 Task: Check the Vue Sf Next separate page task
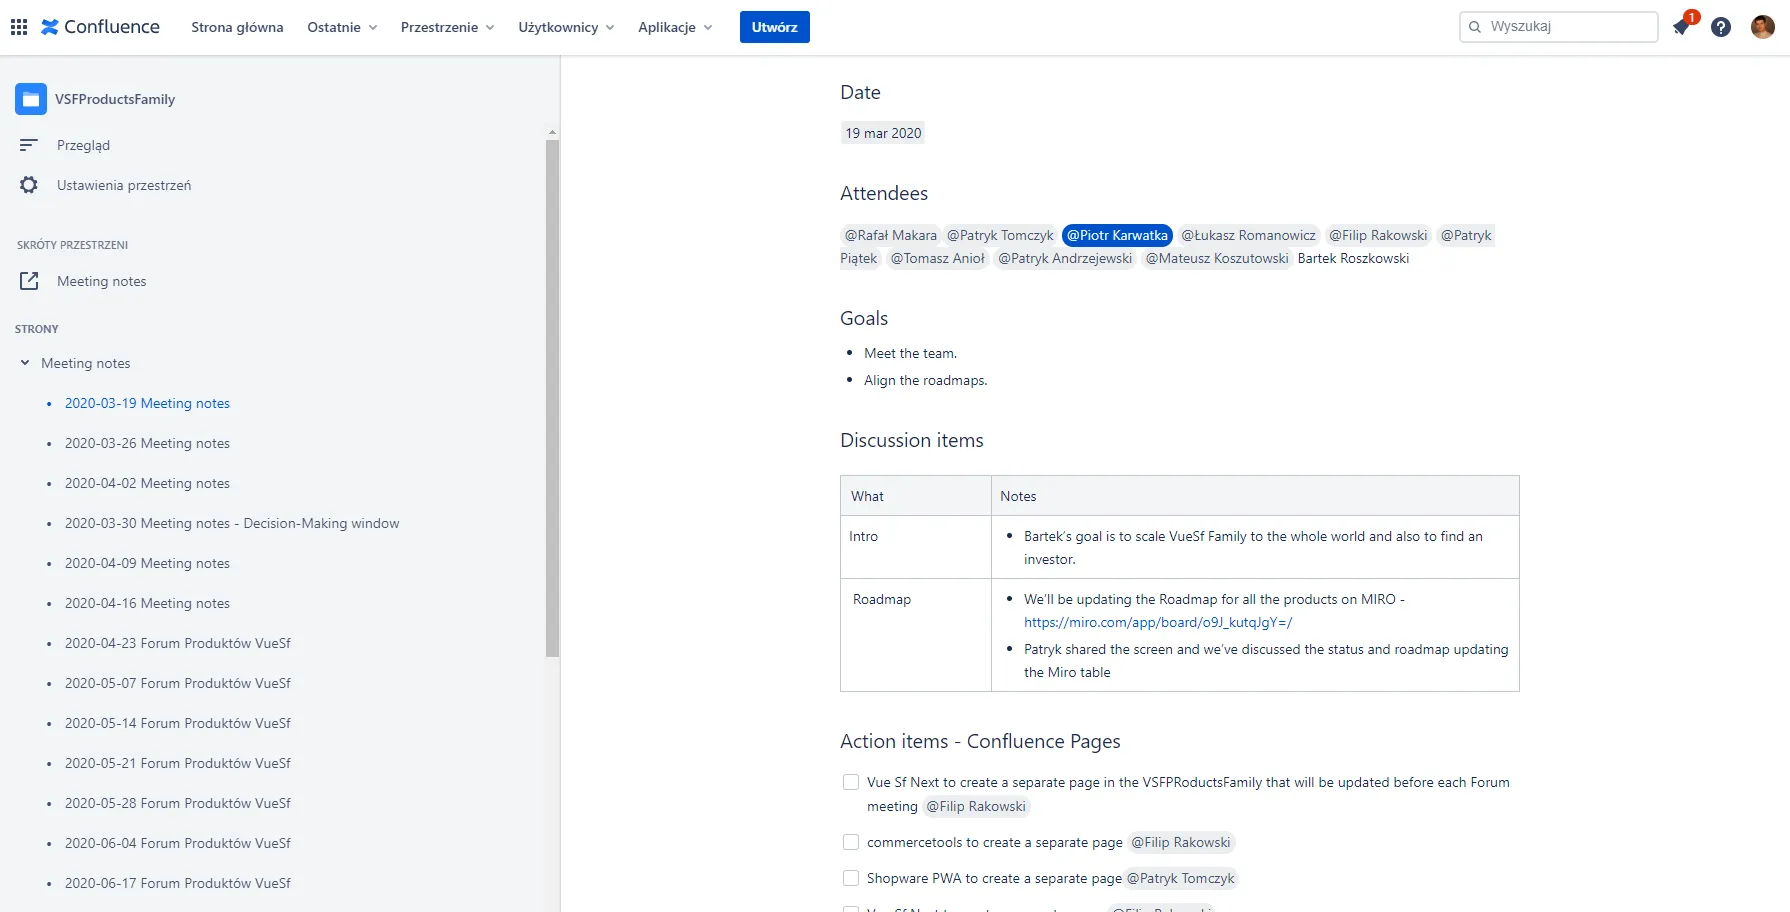pos(851,782)
